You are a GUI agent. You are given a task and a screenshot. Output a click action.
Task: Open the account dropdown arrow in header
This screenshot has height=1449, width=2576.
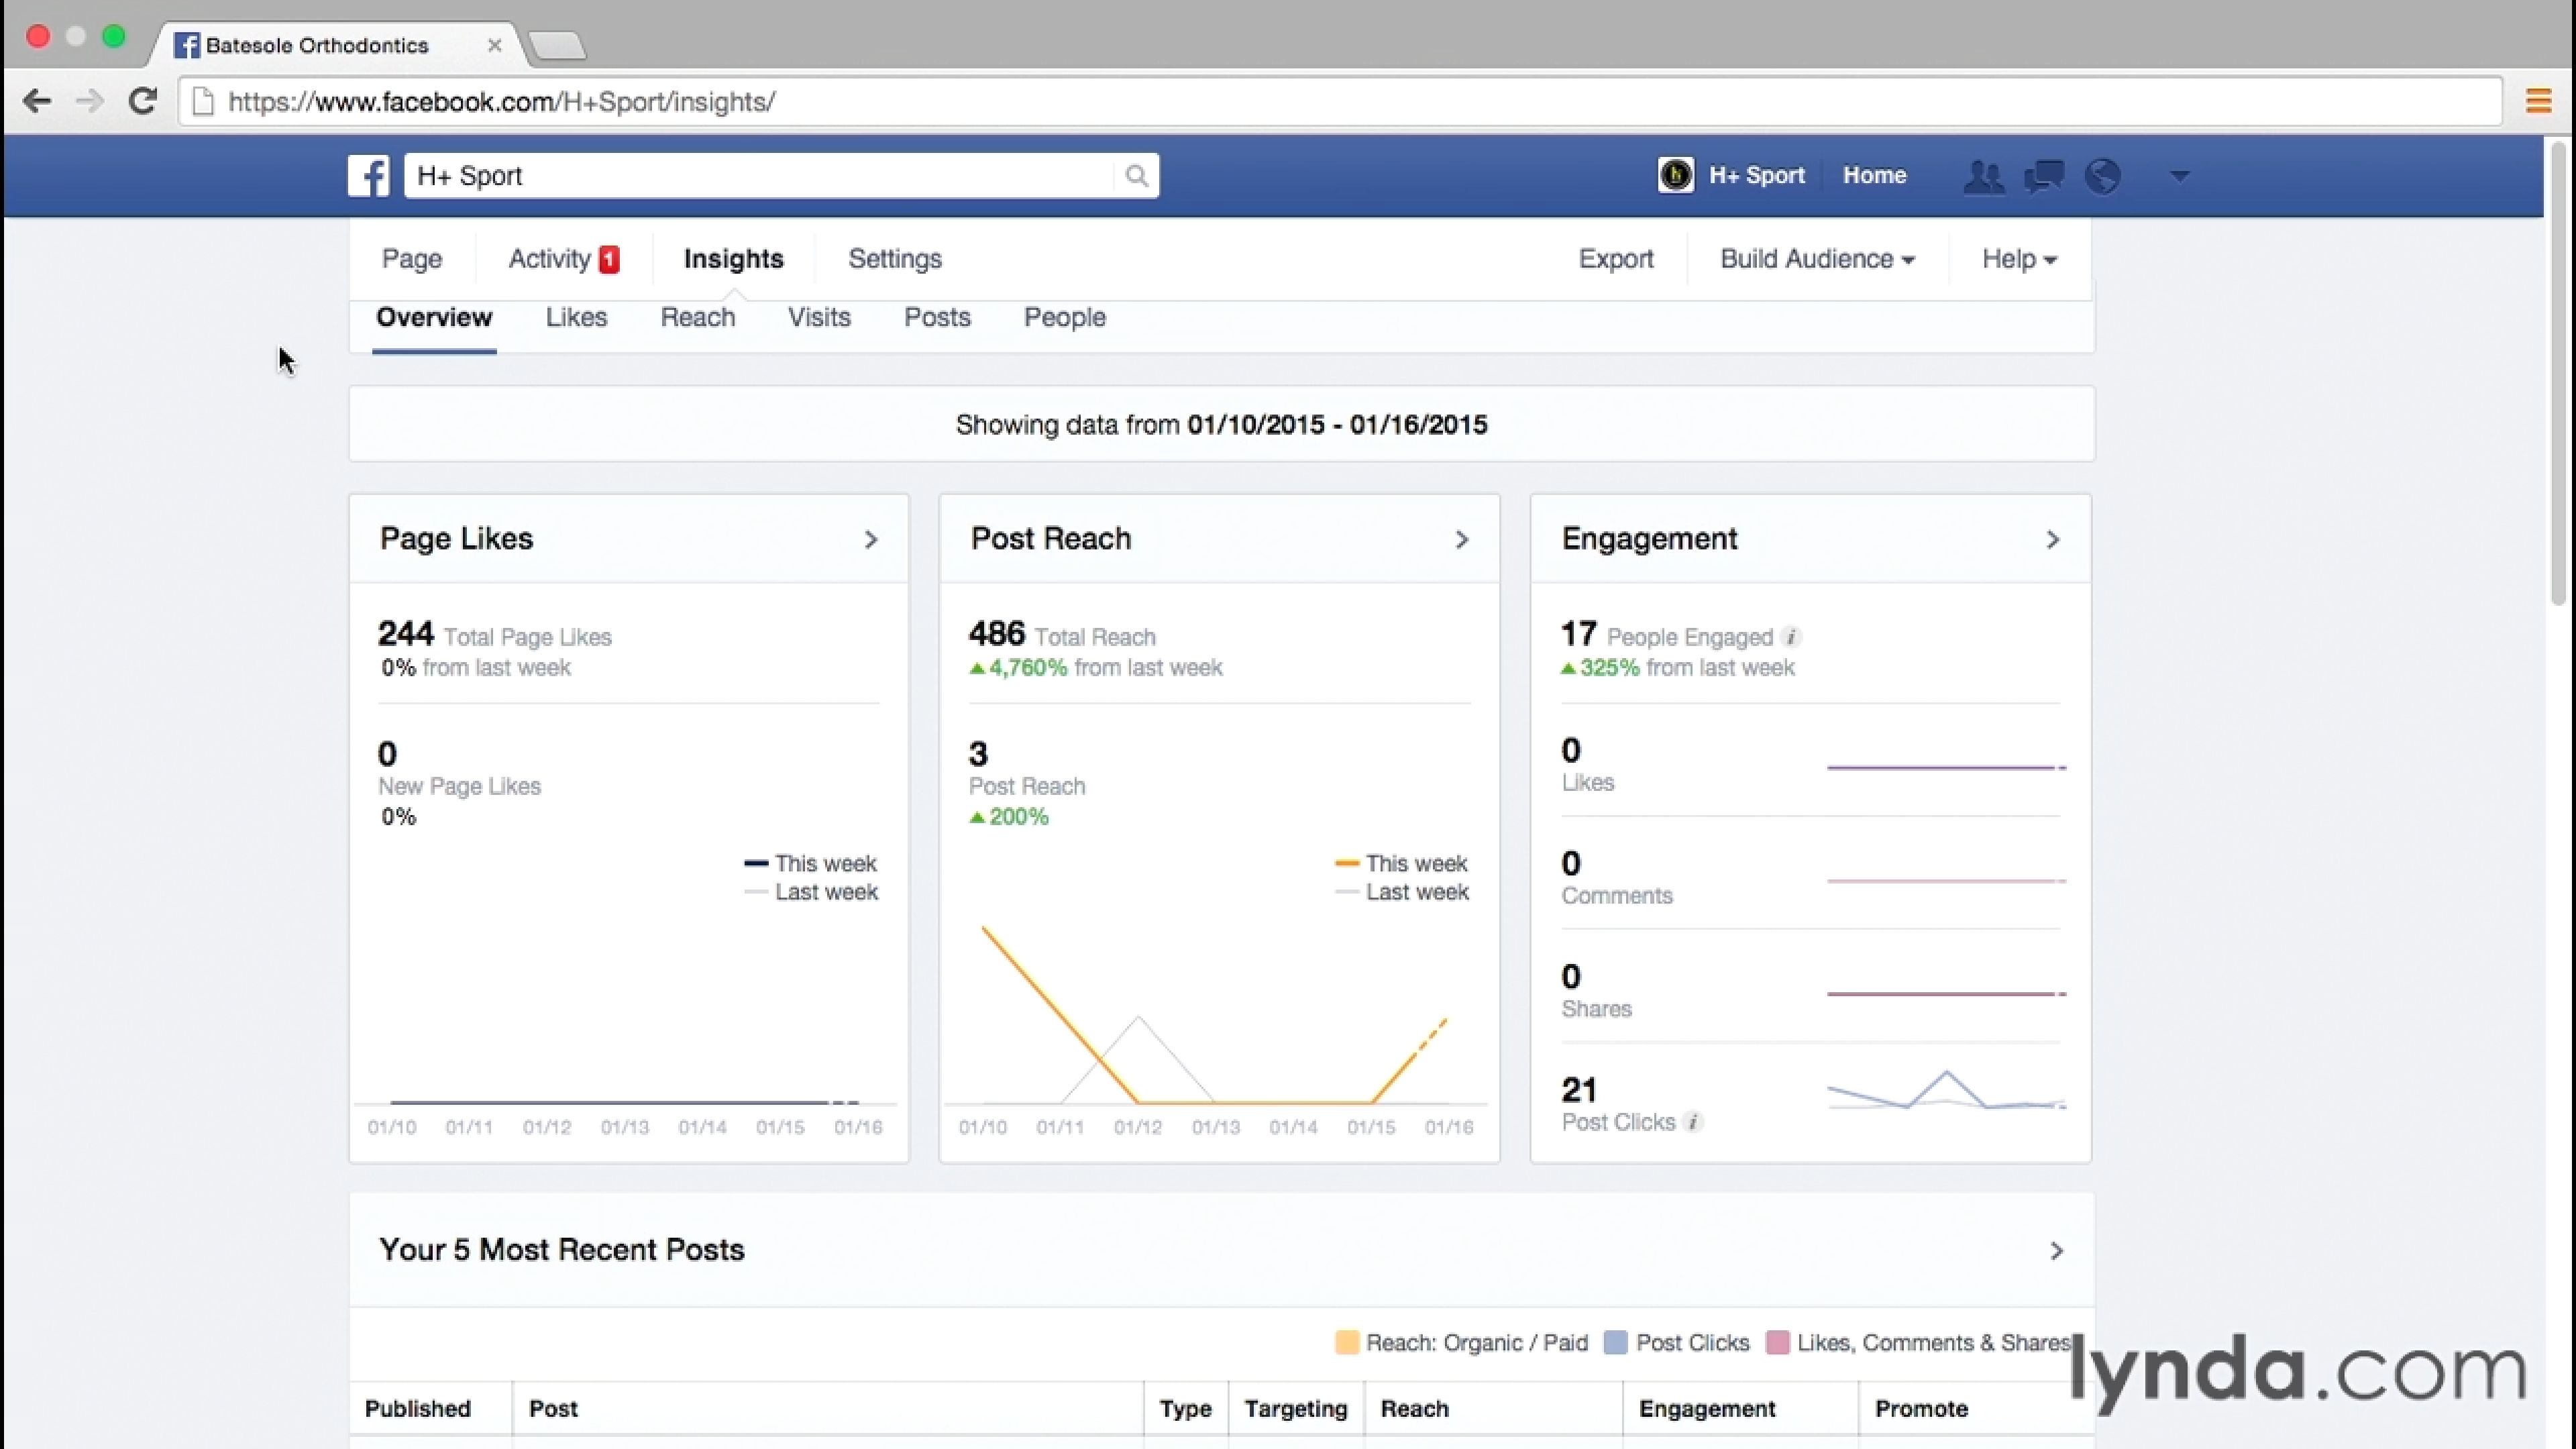click(x=2180, y=176)
